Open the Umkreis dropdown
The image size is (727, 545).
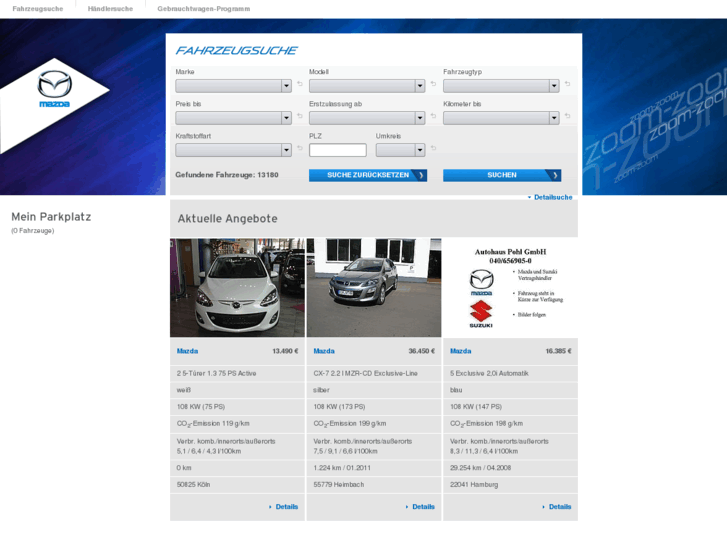[400, 150]
